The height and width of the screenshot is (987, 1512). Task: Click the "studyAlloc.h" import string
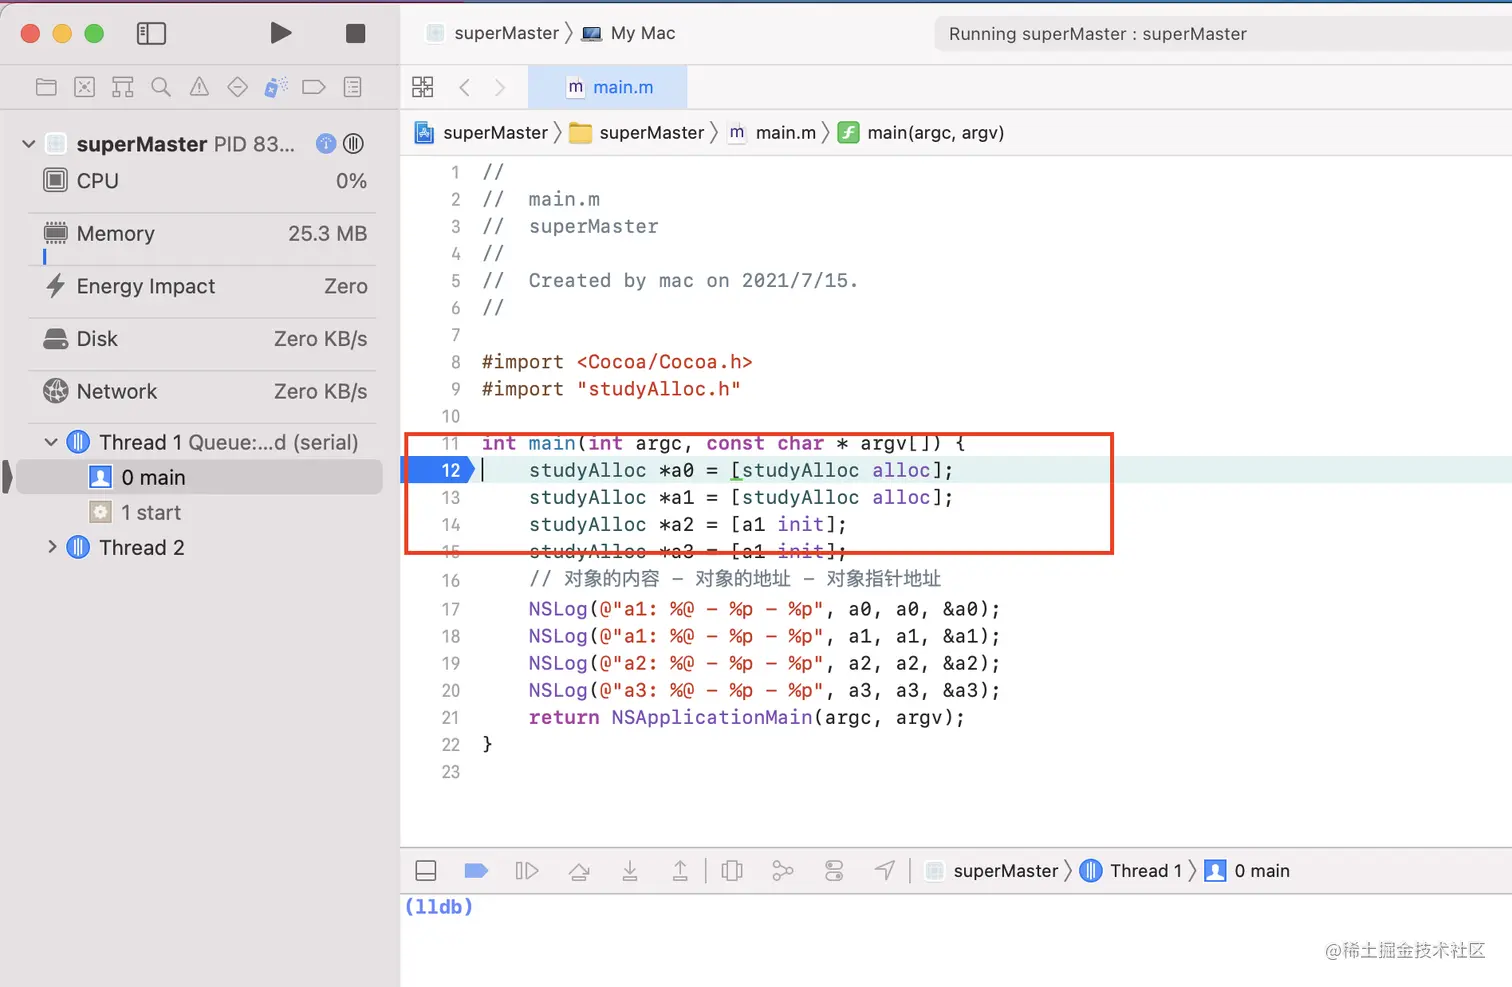click(x=659, y=389)
